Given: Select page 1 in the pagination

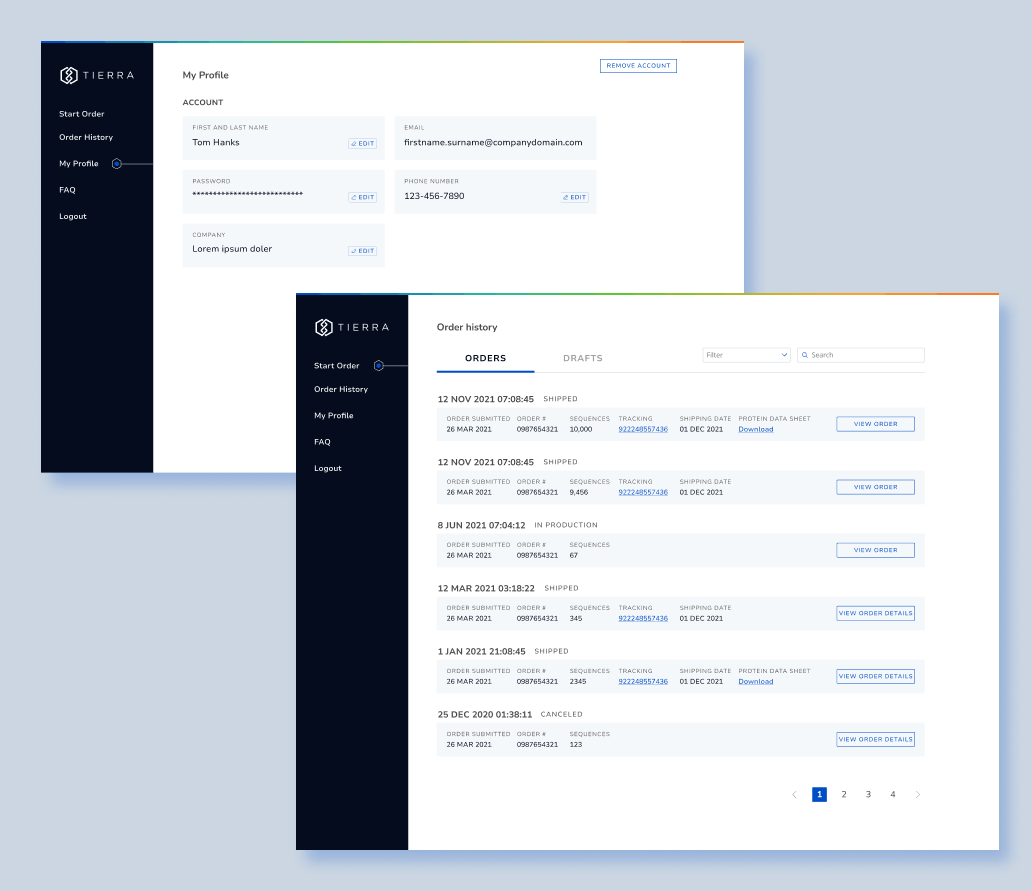Looking at the screenshot, I should pos(819,794).
